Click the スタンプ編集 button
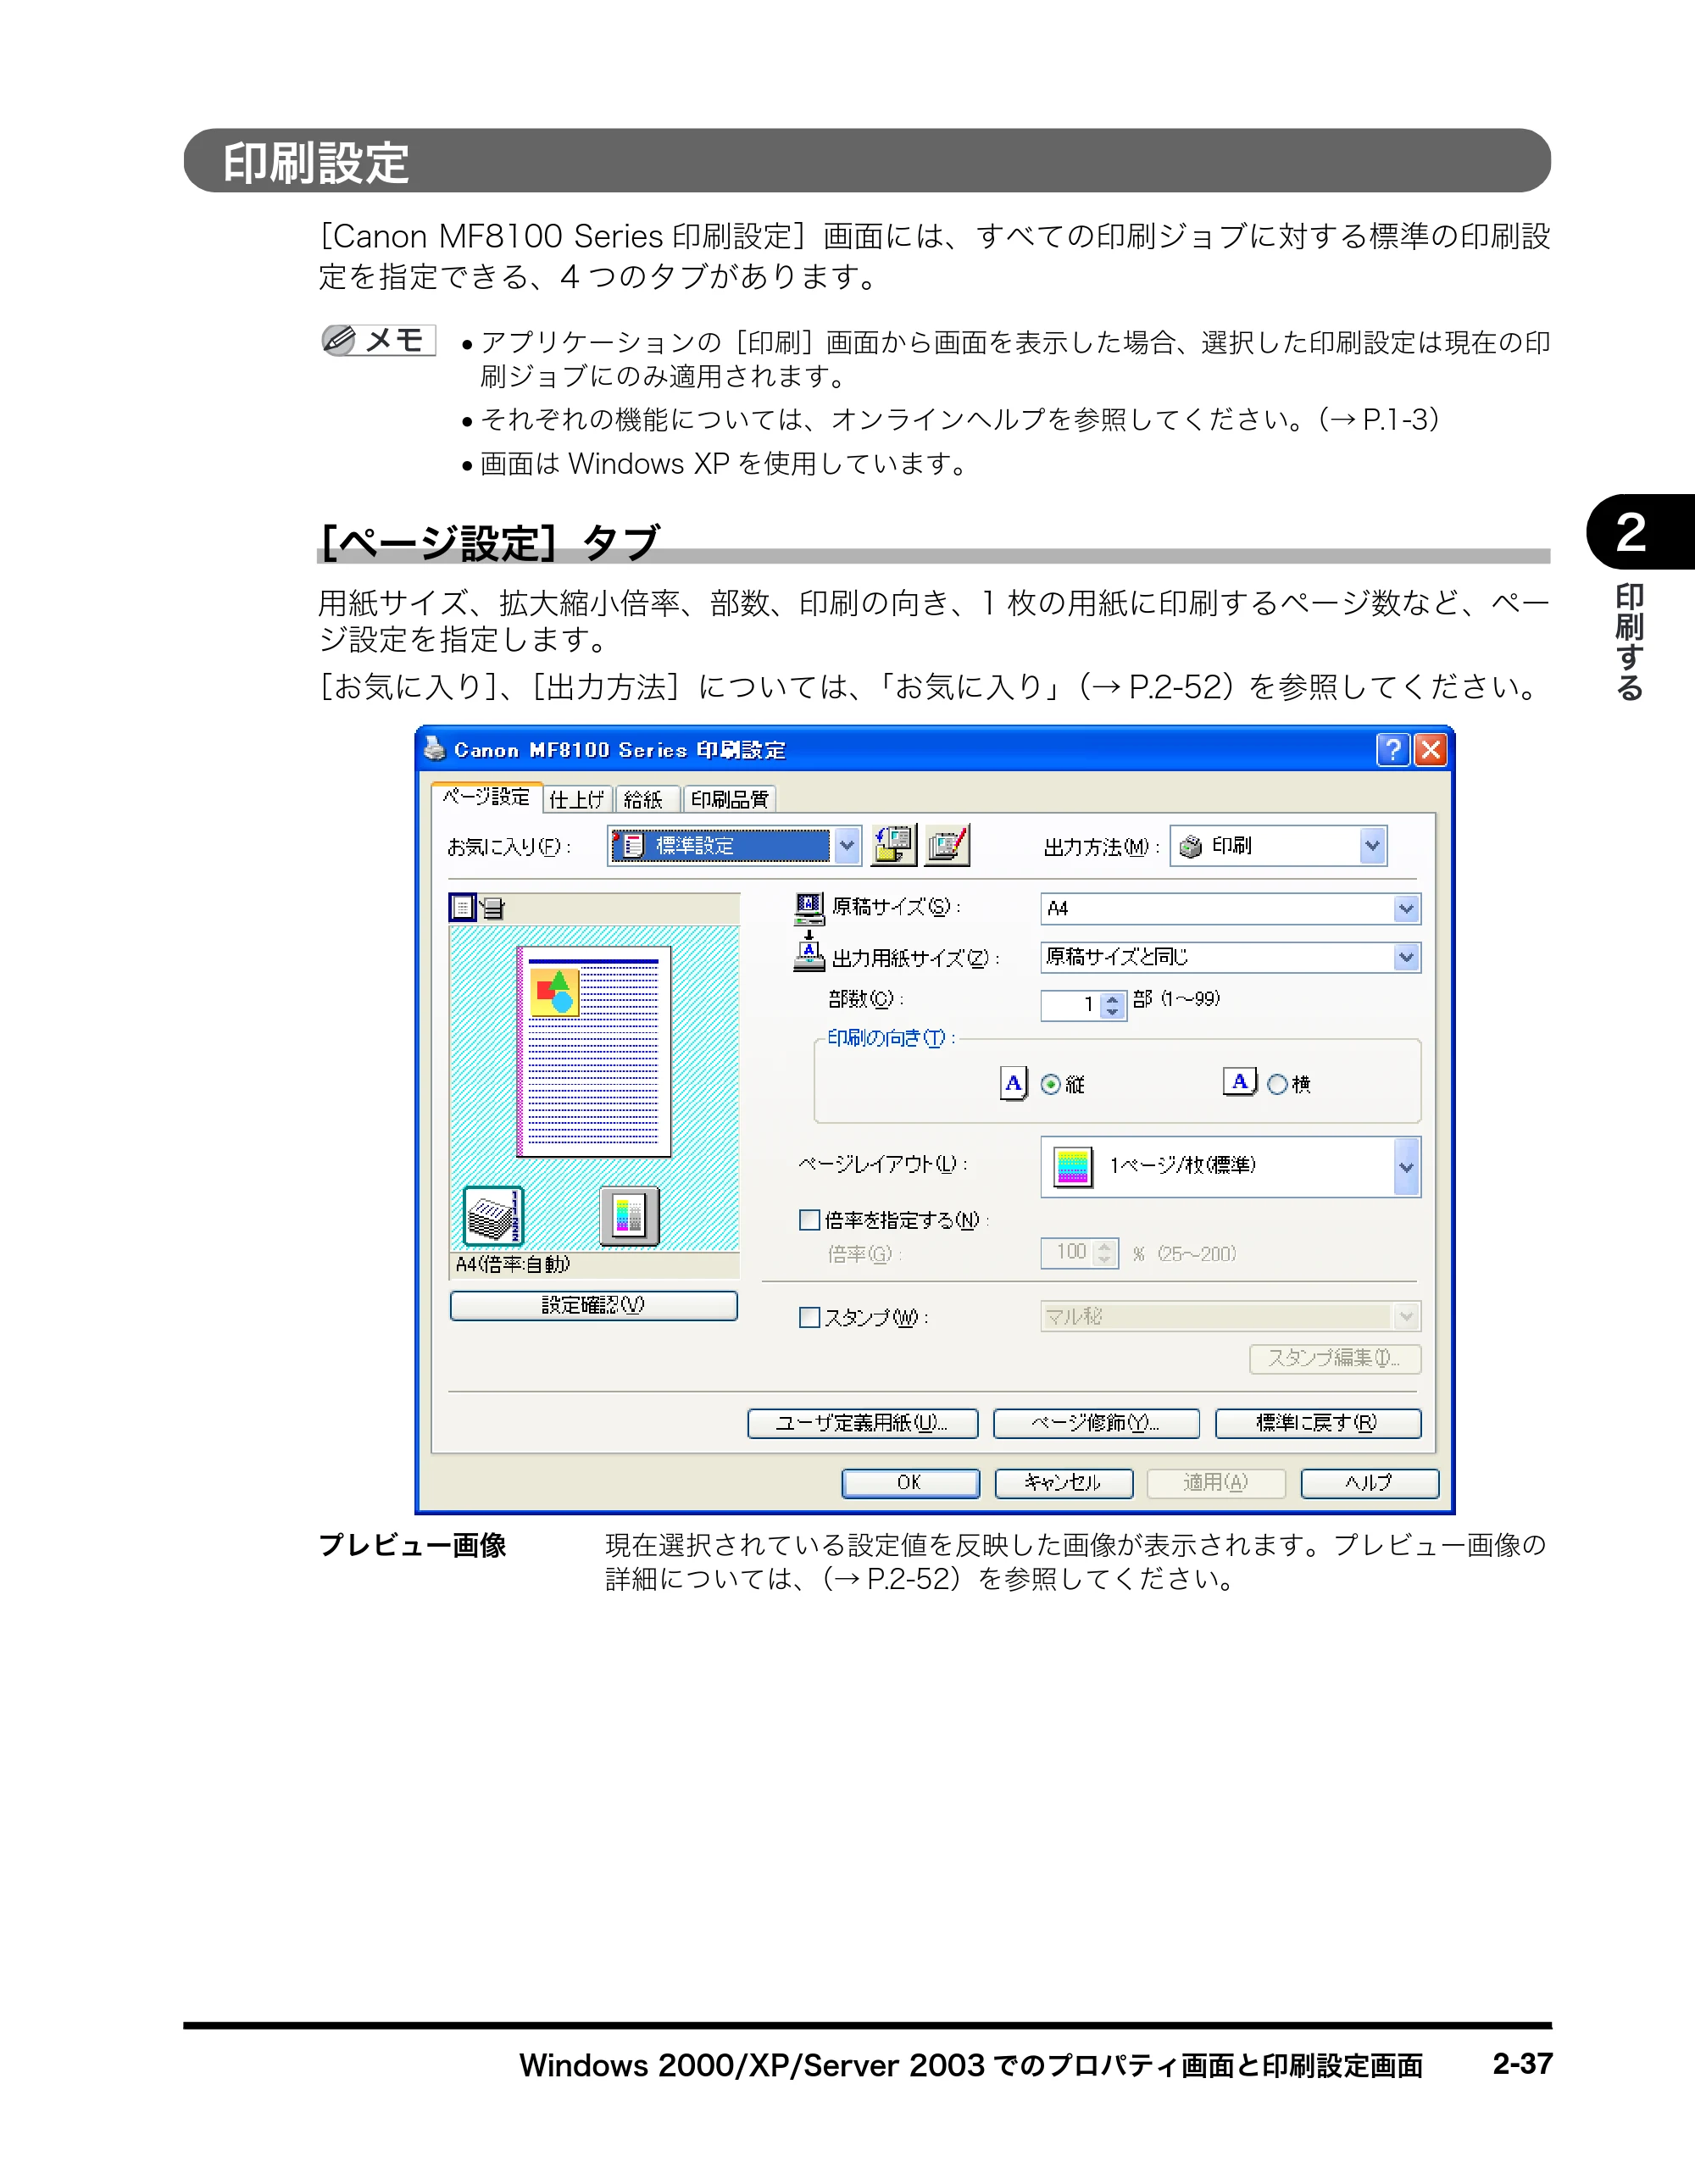The width and height of the screenshot is (1695, 2184). point(1335,1359)
